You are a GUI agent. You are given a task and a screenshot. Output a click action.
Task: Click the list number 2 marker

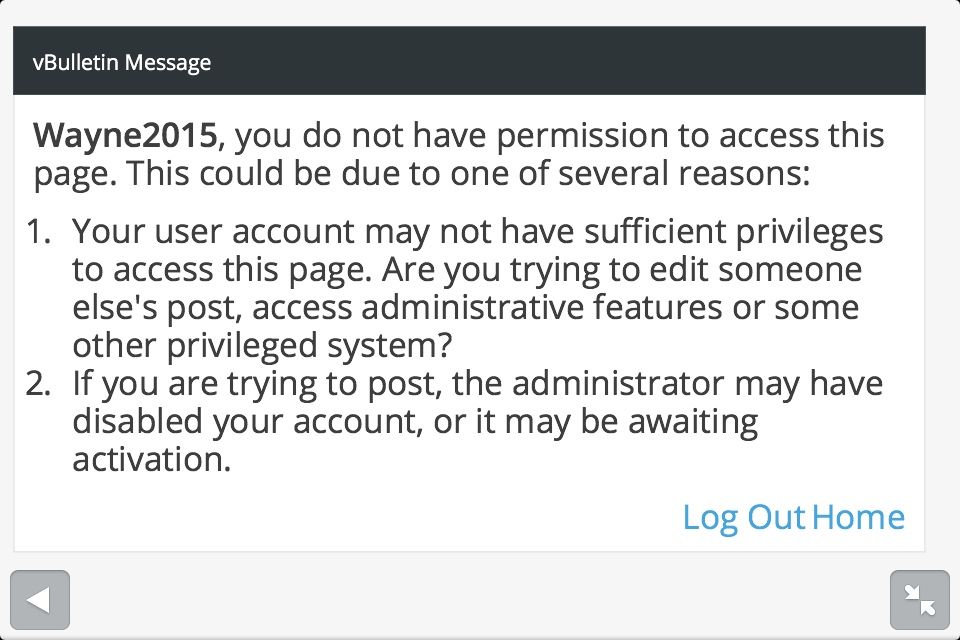39,384
